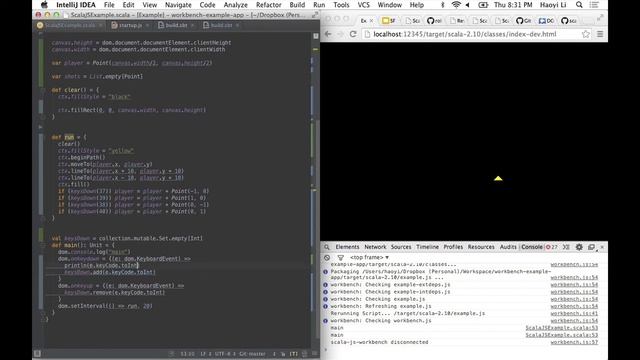Click the DevTools search magnifier icon
Viewport: 640px width, 360px height.
point(327,247)
